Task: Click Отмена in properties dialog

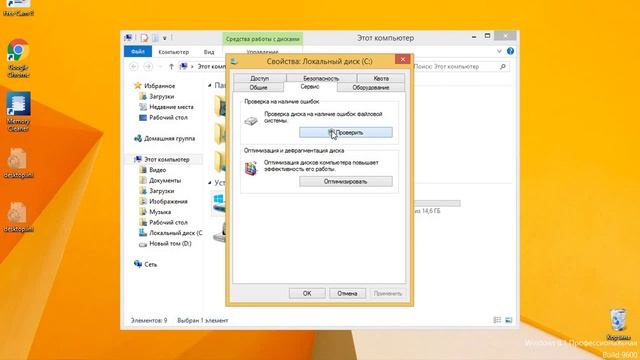Action: point(347,293)
